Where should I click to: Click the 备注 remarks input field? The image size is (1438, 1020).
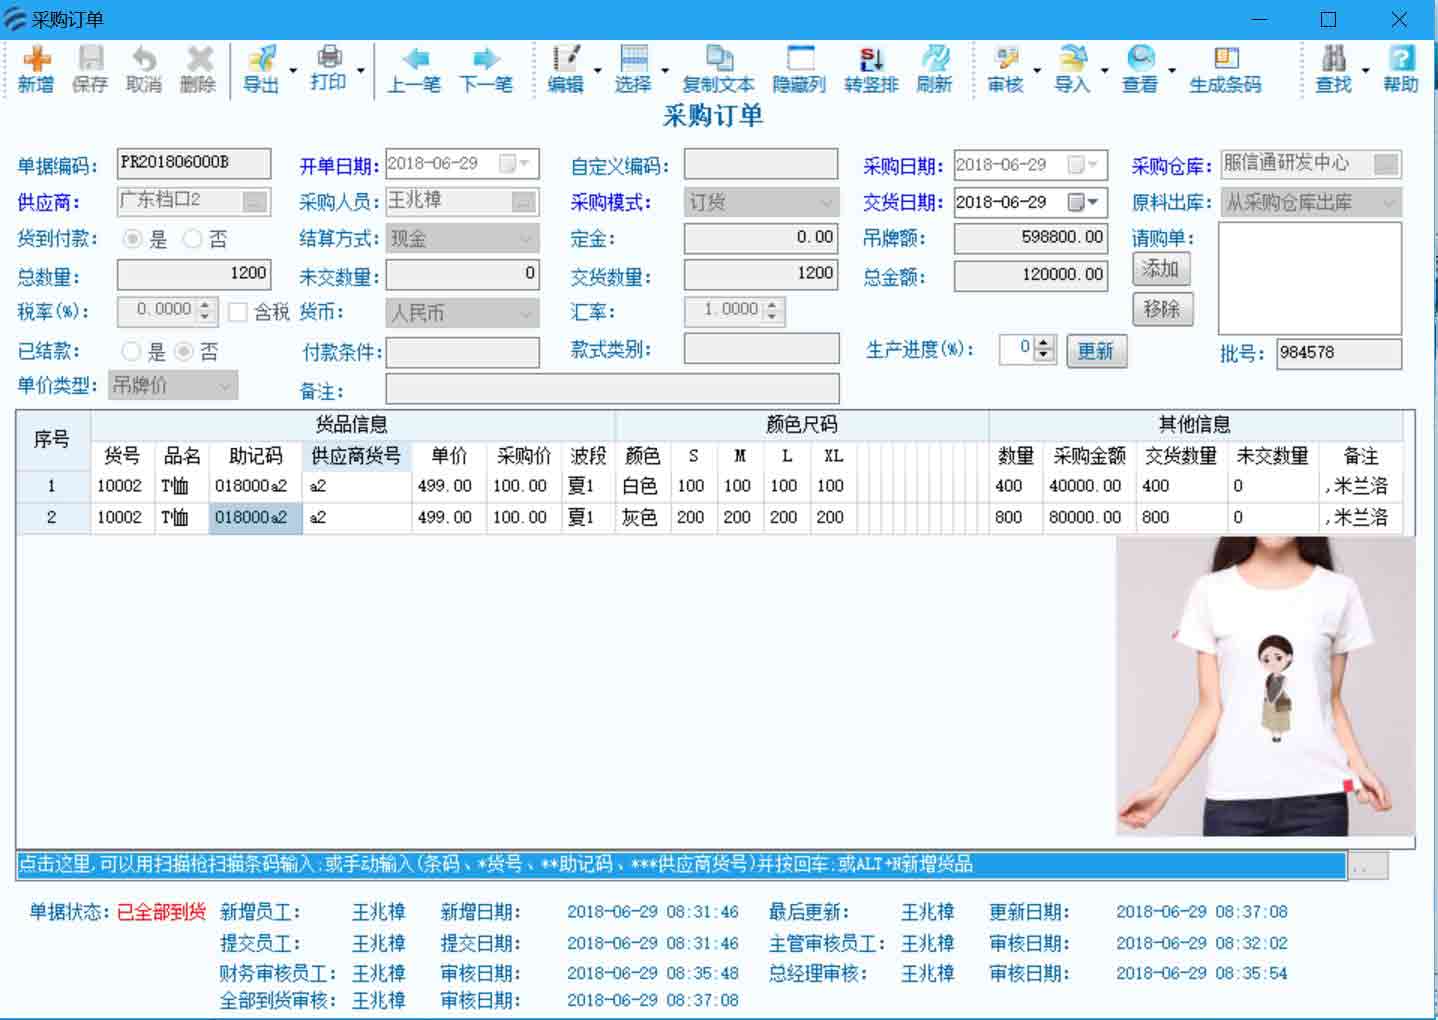pyautogui.click(x=612, y=389)
